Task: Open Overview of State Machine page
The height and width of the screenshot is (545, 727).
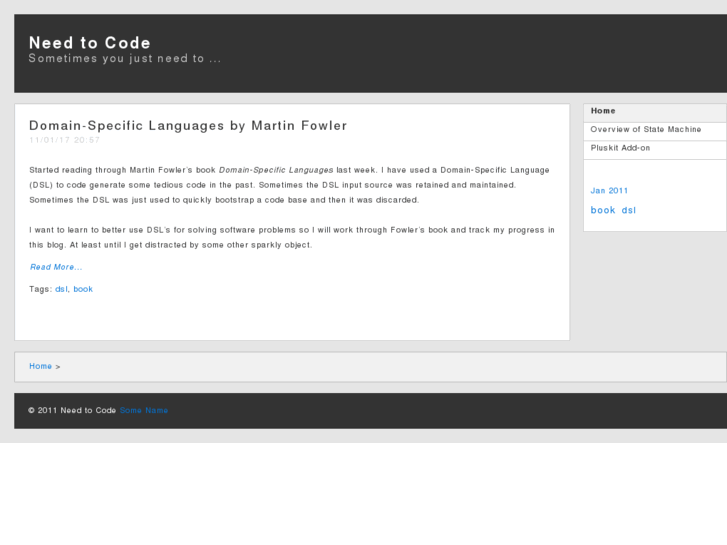Action: 654,130
